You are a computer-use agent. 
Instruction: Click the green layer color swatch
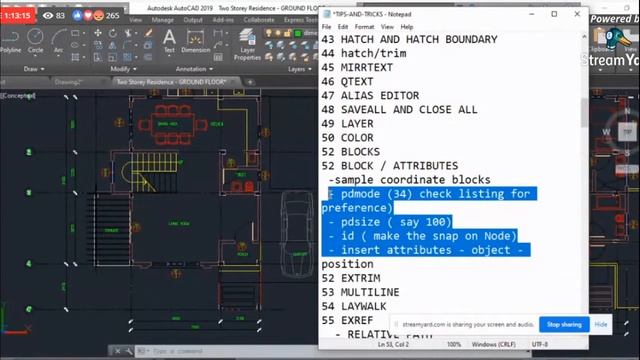pyautogui.click(x=298, y=33)
